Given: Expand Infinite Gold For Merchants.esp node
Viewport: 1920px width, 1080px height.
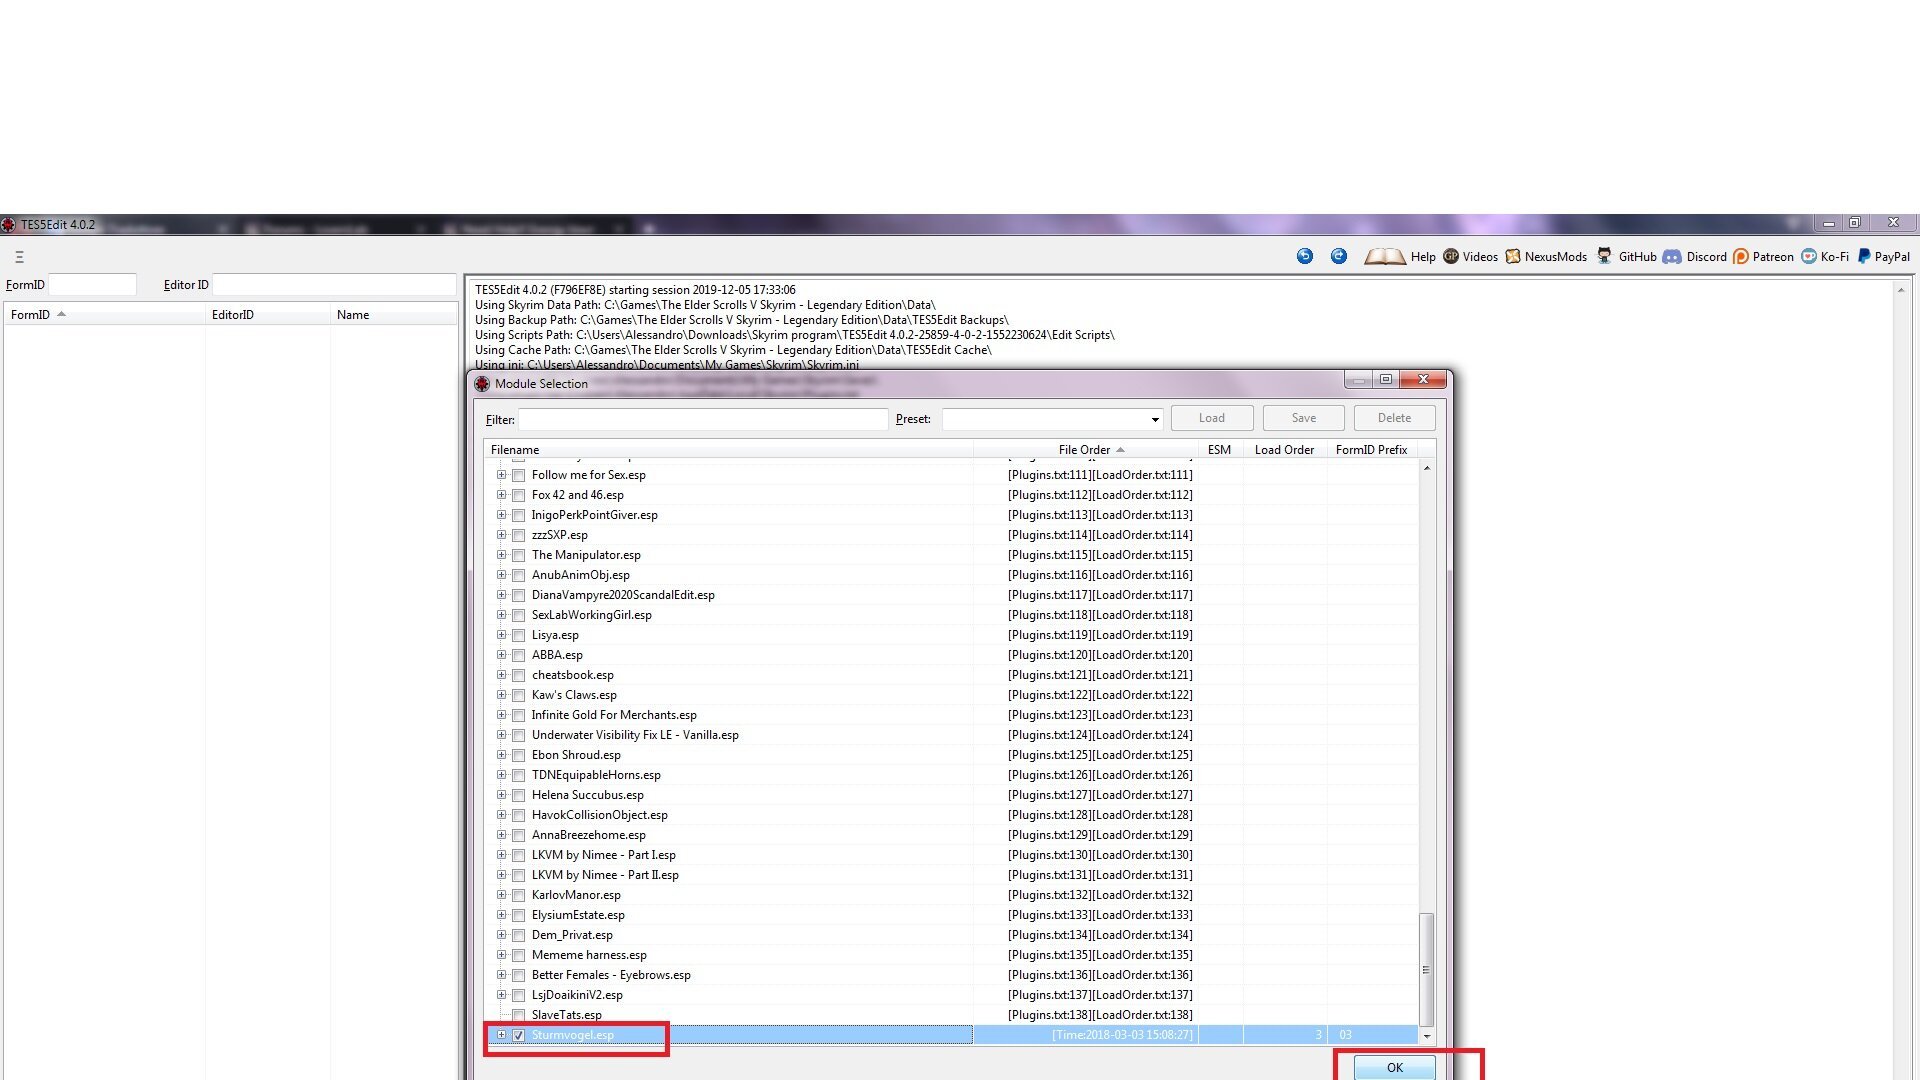Looking at the screenshot, I should 501,715.
